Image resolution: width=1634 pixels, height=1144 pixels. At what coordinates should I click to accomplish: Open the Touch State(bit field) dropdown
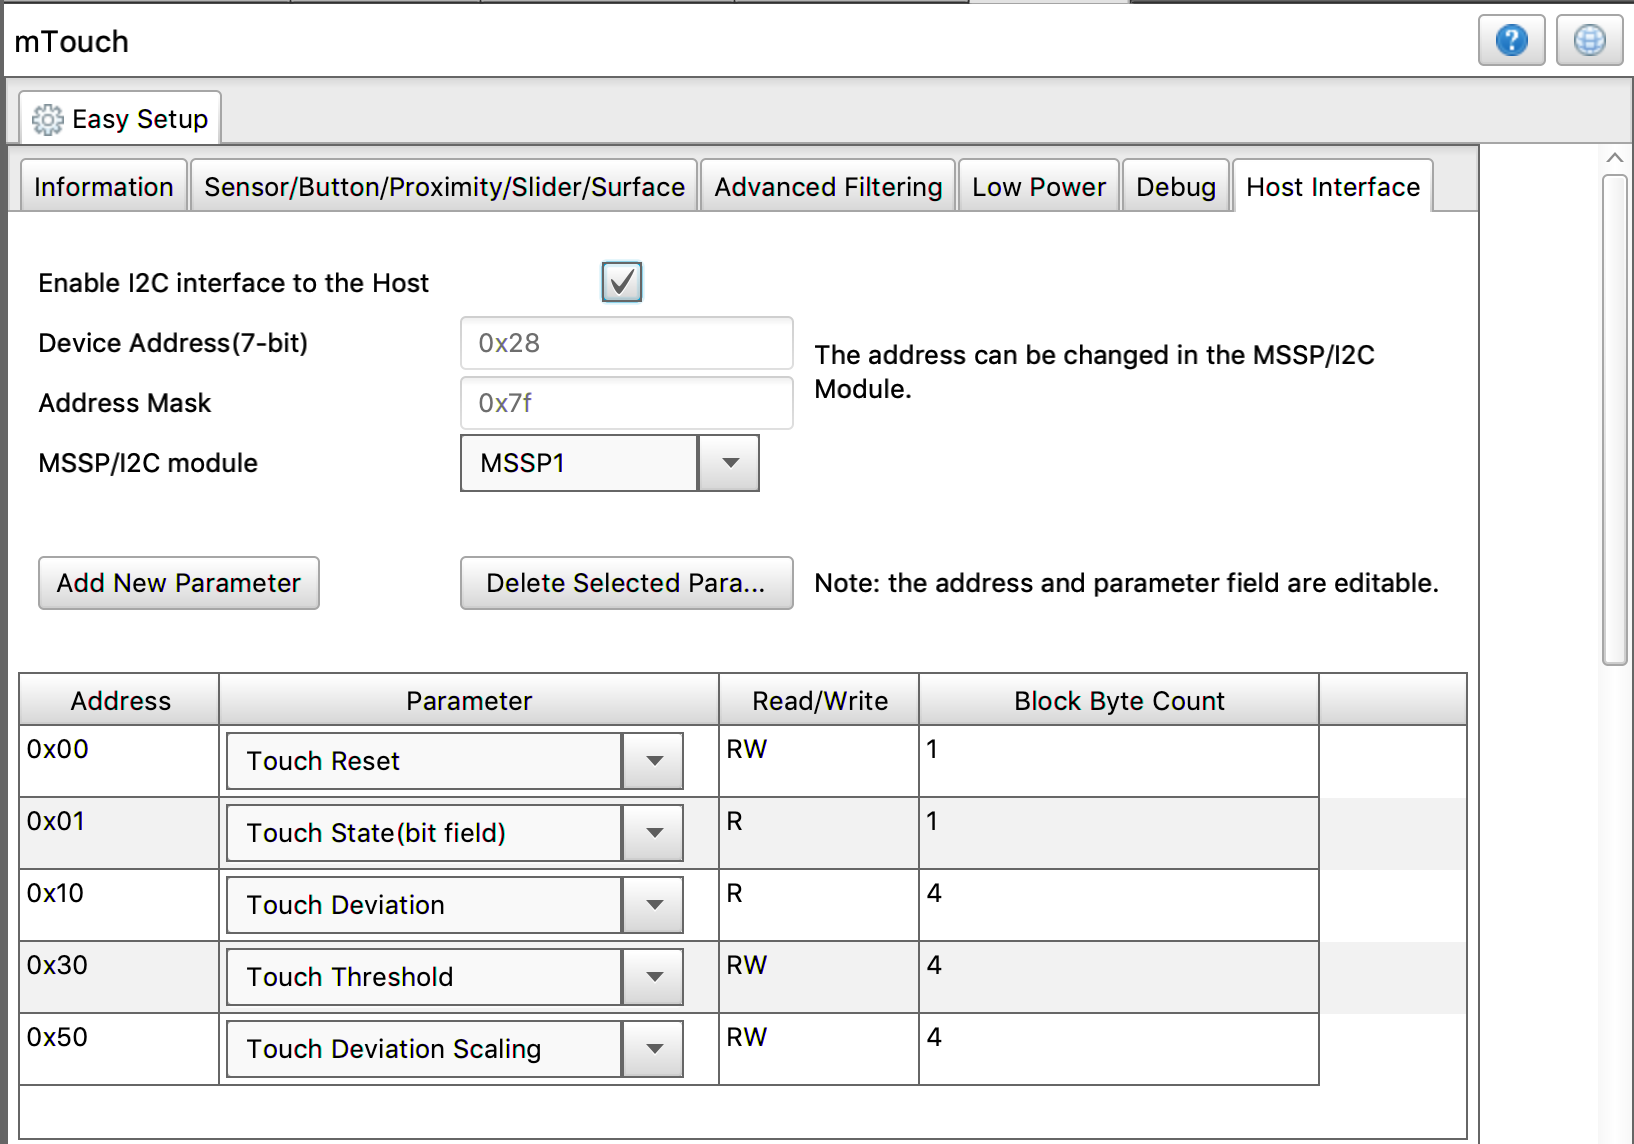tap(652, 833)
